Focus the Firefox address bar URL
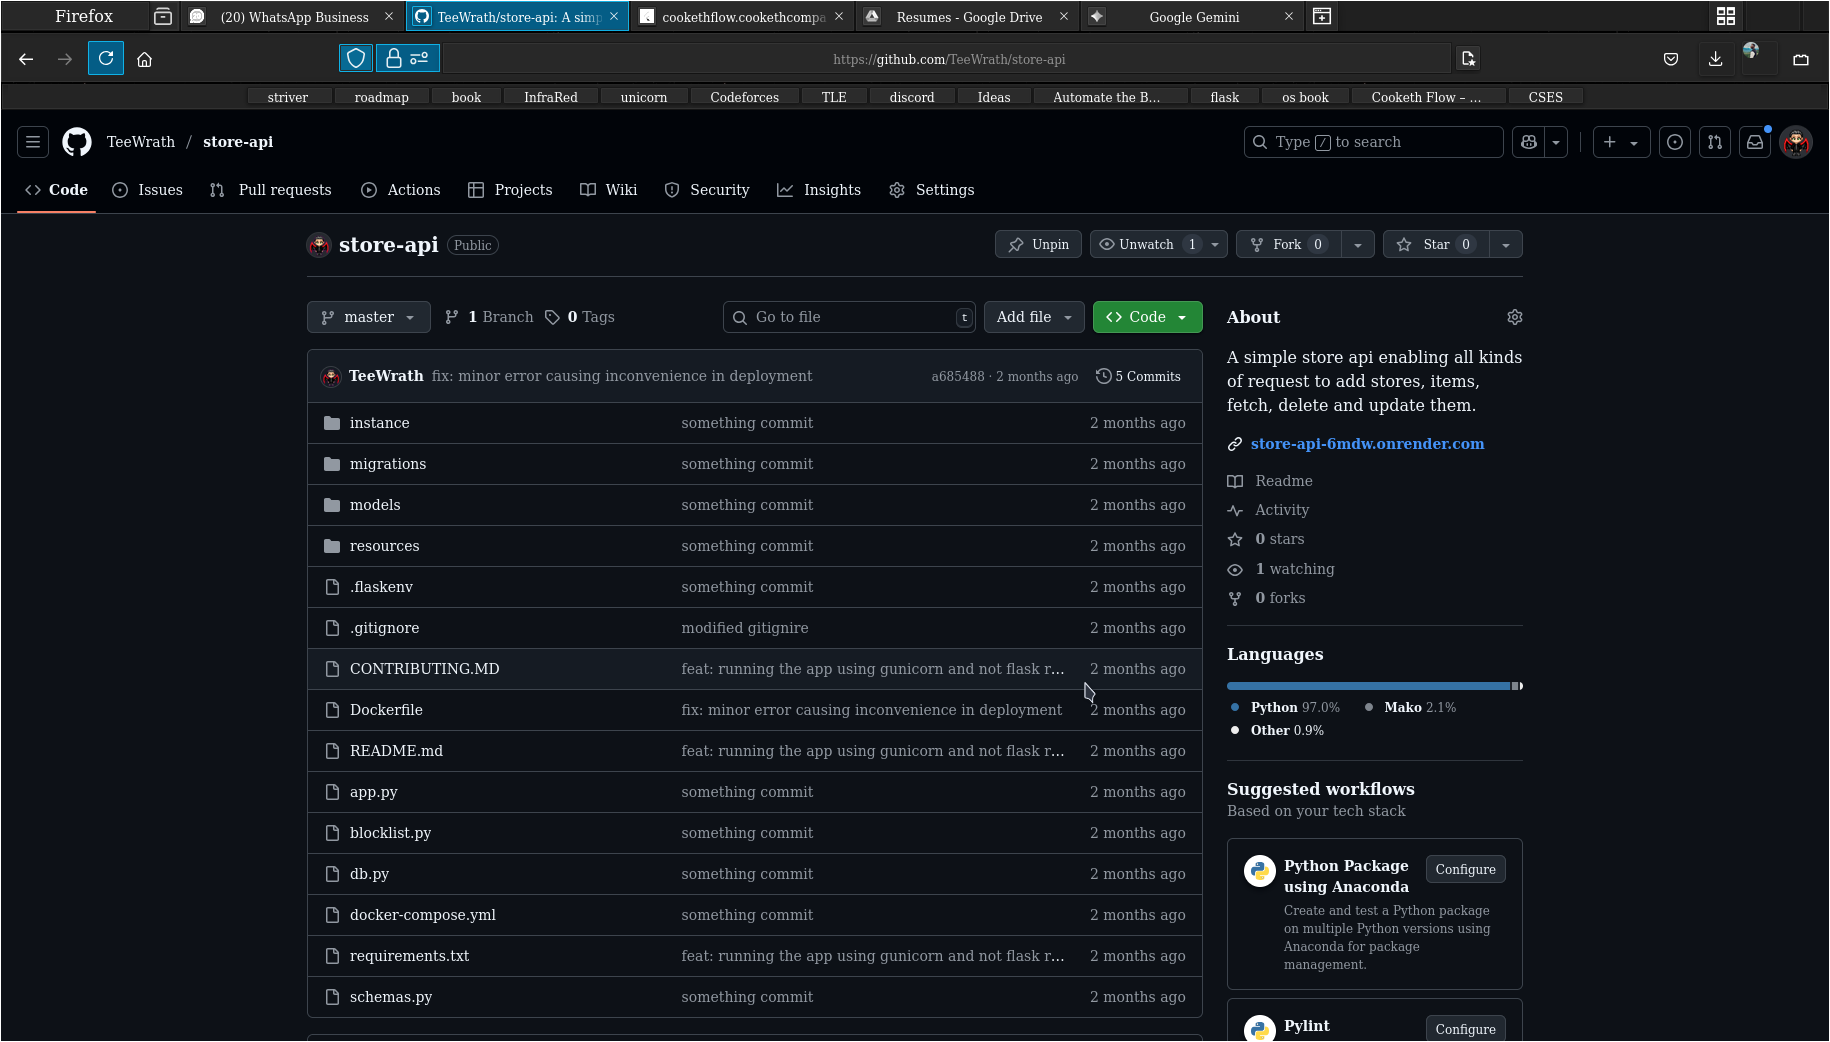1830x1042 pixels. click(x=948, y=59)
